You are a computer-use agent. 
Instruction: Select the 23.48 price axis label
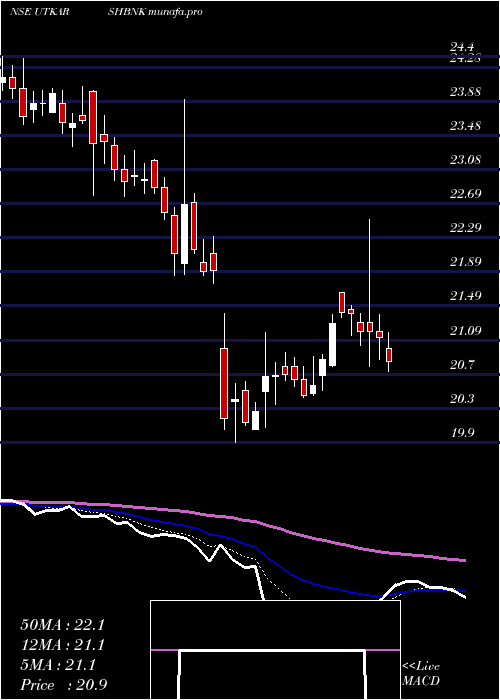465,126
